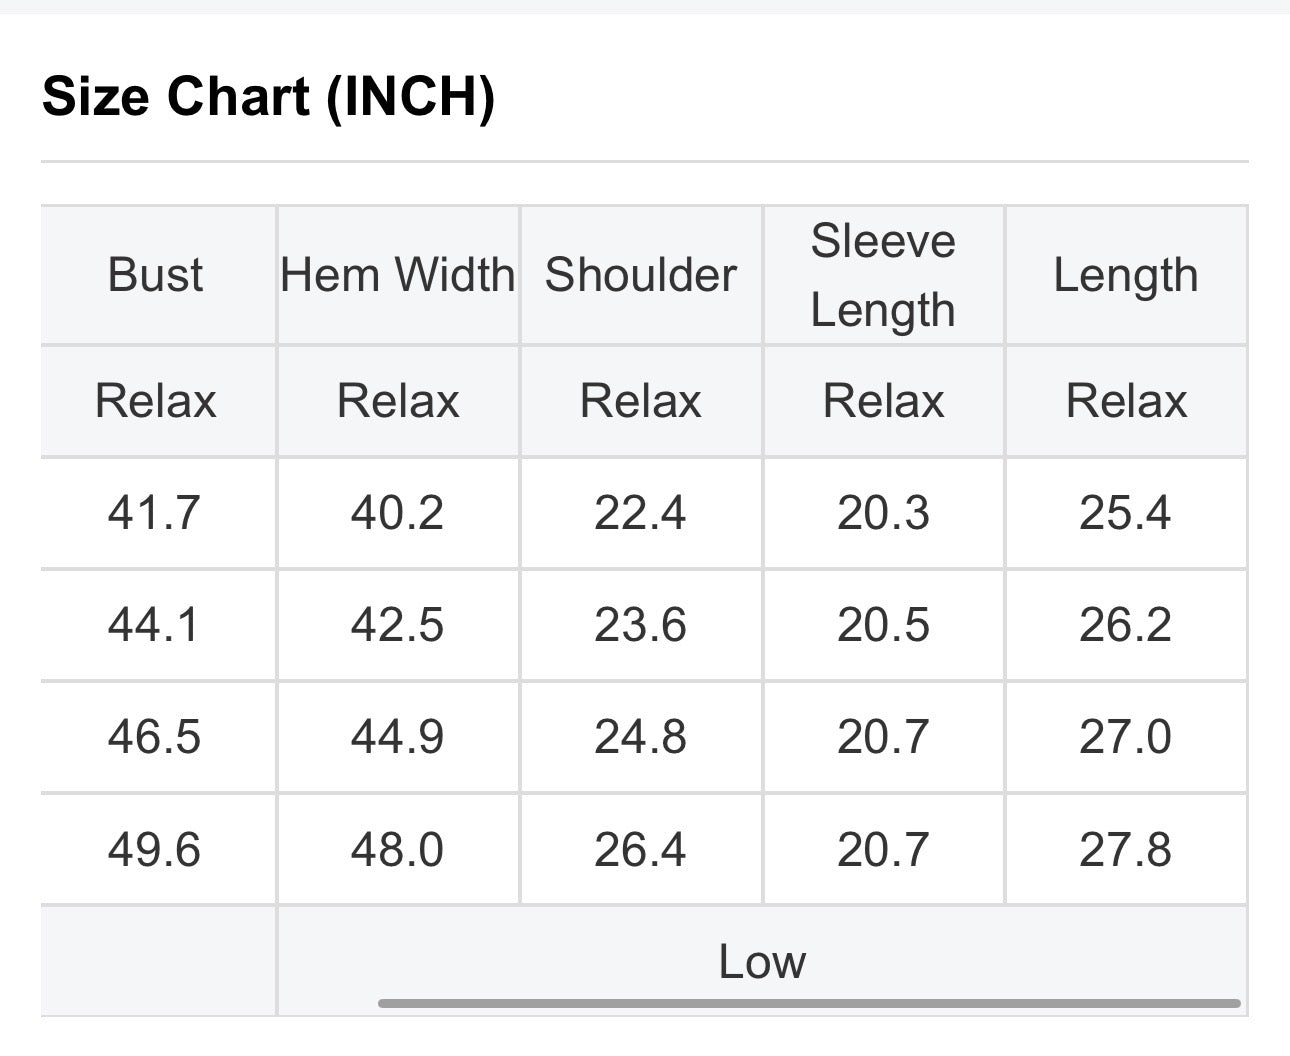Screen dimensions: 1290x1056
Task: Click the sleeve length value 20.5
Action: (x=883, y=625)
